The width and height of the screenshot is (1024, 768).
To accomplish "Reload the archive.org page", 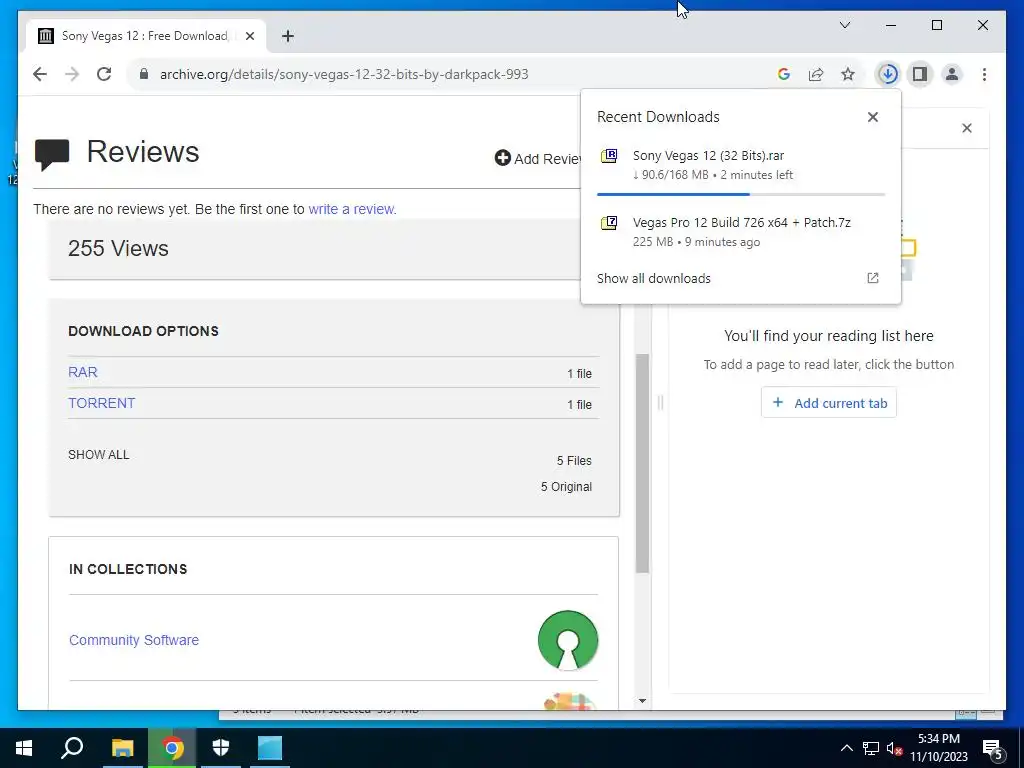I will pyautogui.click(x=104, y=74).
